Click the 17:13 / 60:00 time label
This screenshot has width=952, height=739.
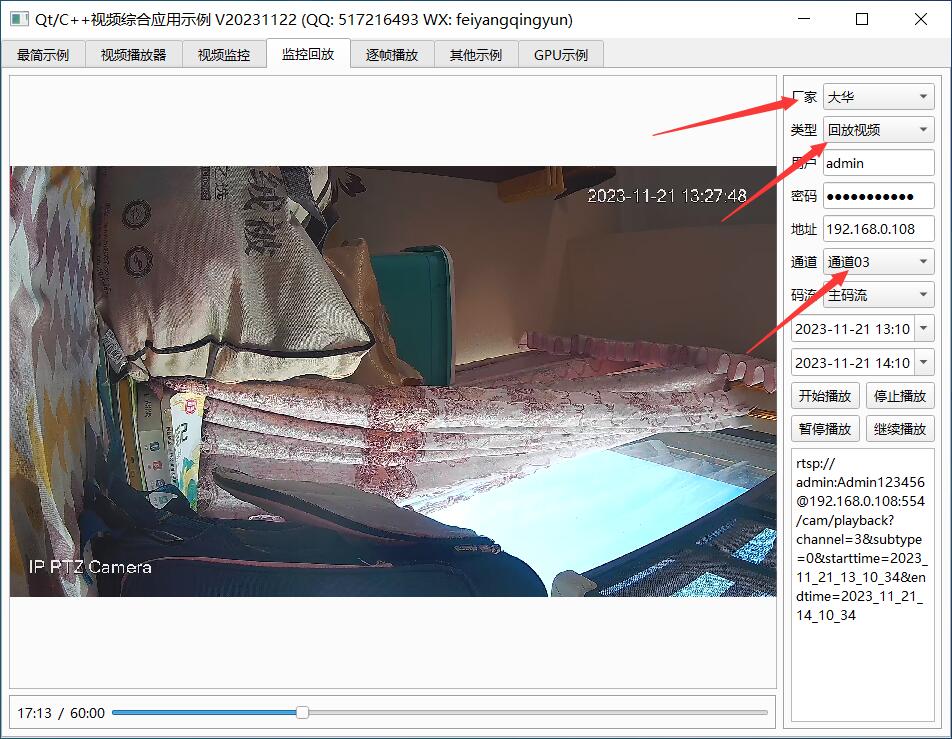tap(61, 713)
